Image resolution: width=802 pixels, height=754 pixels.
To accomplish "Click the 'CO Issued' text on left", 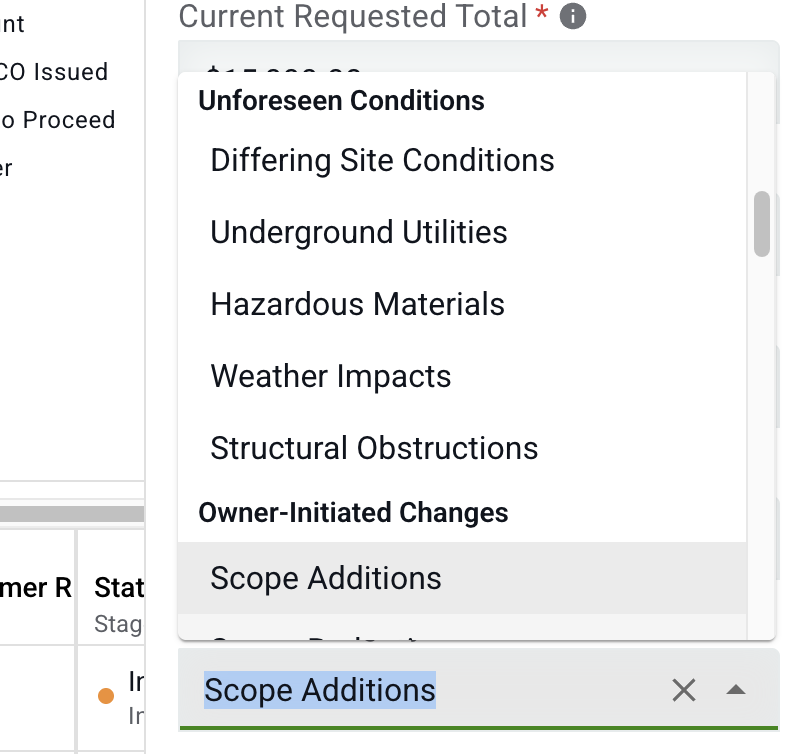I will (x=53, y=72).
